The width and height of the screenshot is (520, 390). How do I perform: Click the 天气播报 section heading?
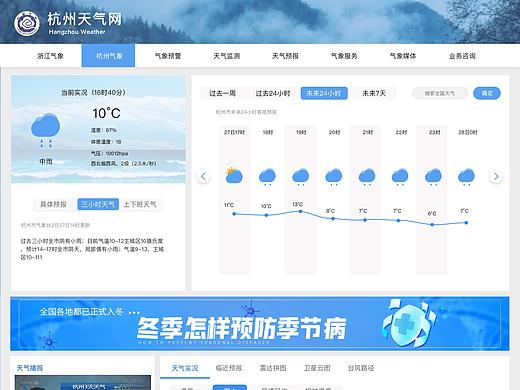click(30, 368)
